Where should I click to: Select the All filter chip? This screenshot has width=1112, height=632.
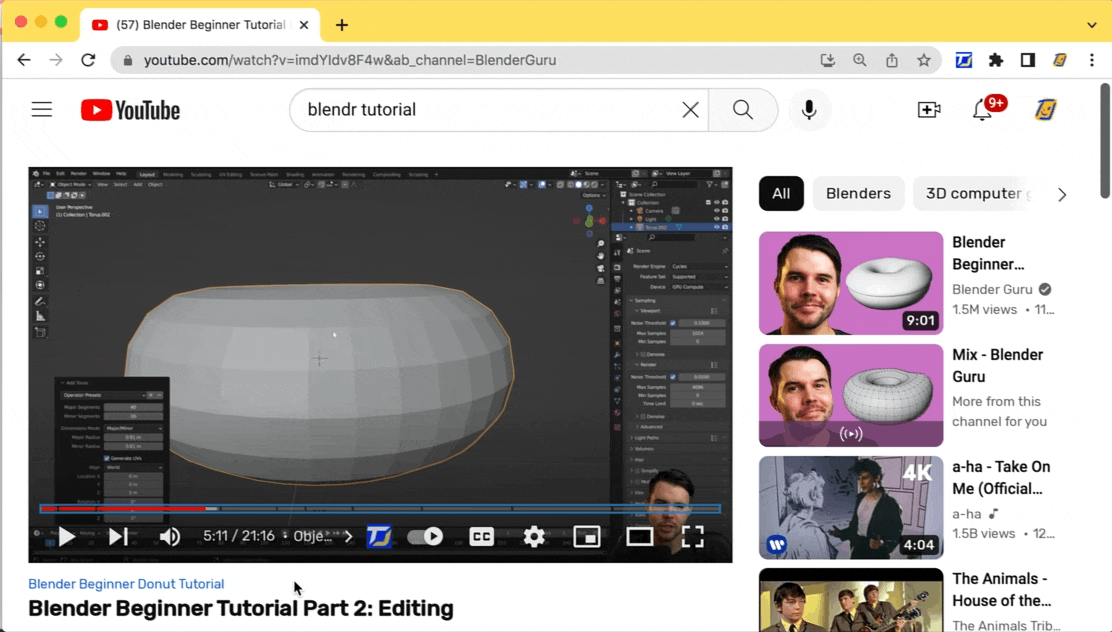781,194
